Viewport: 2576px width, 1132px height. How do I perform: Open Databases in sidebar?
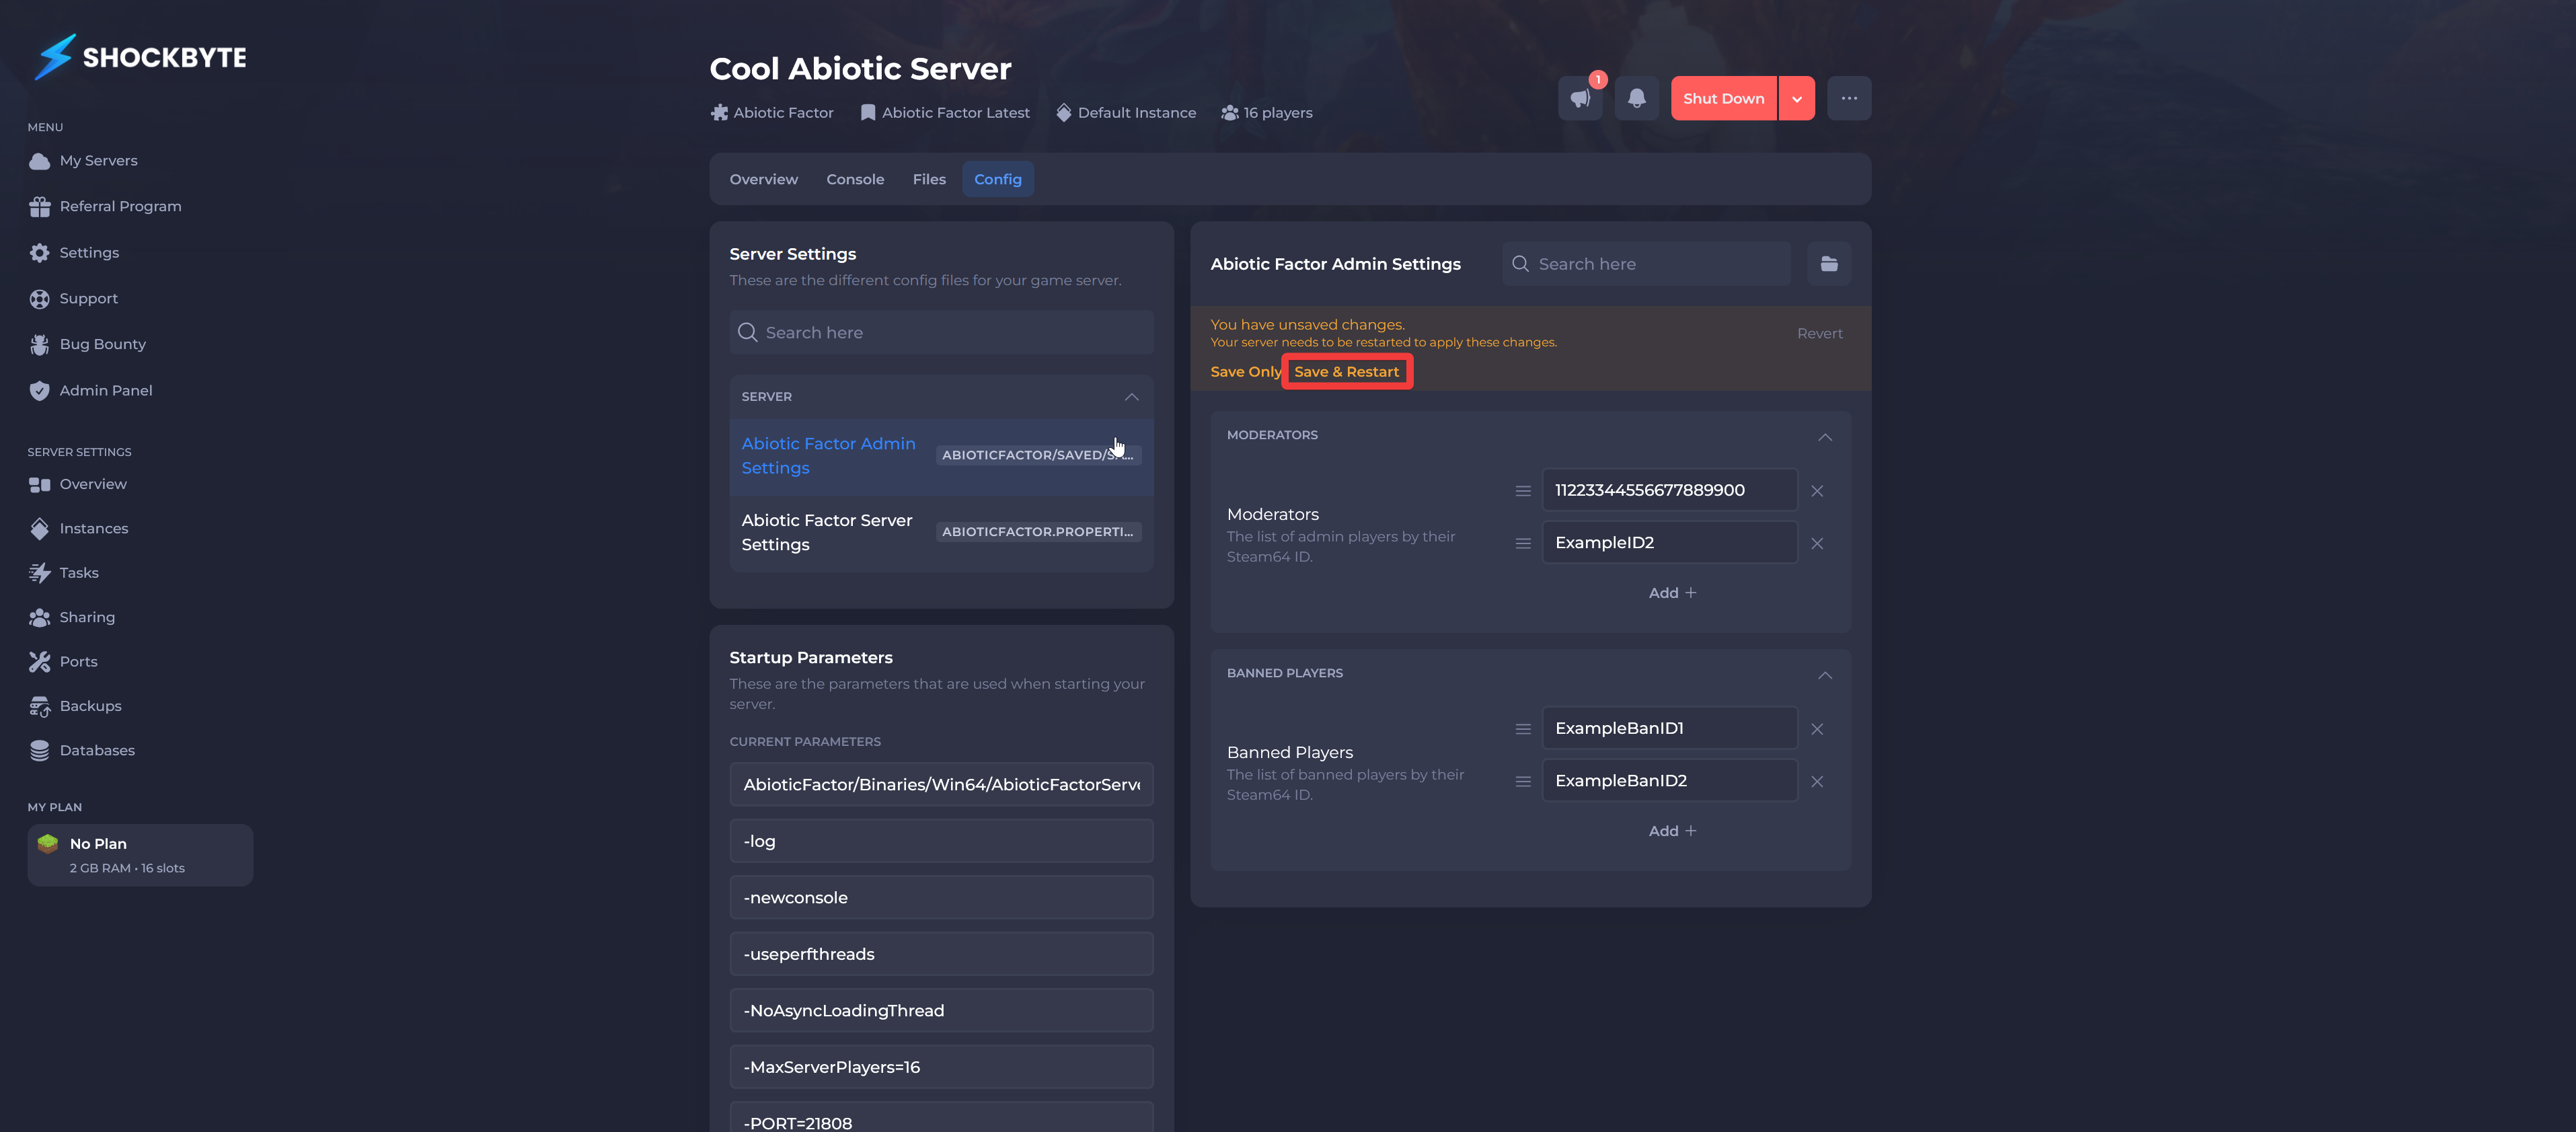point(82,750)
